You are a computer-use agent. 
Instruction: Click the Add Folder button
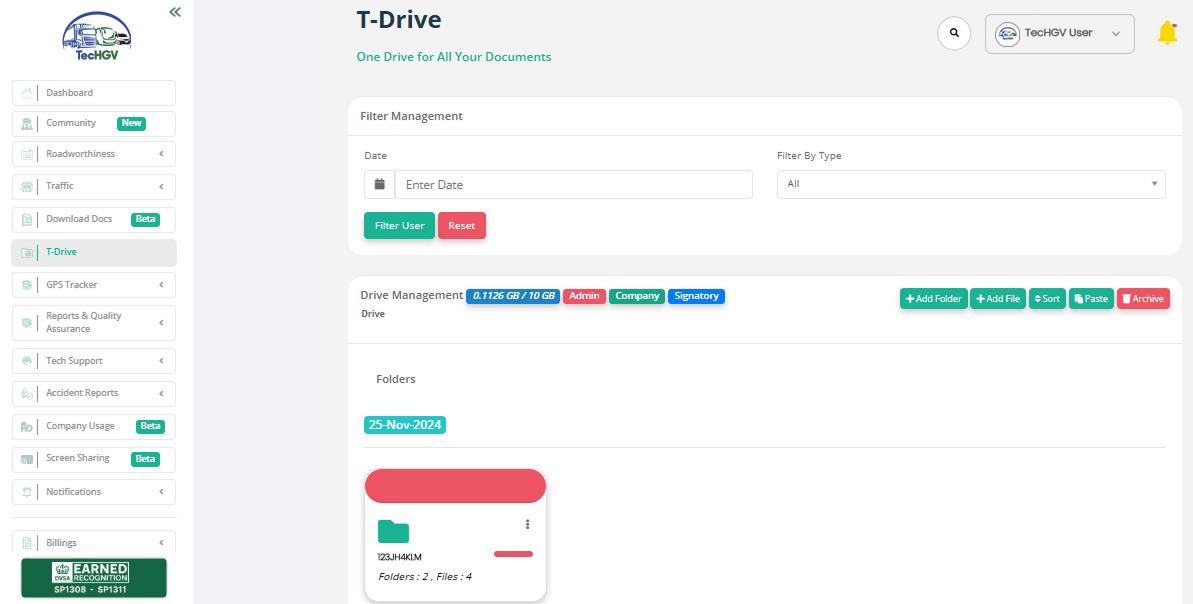click(x=934, y=299)
